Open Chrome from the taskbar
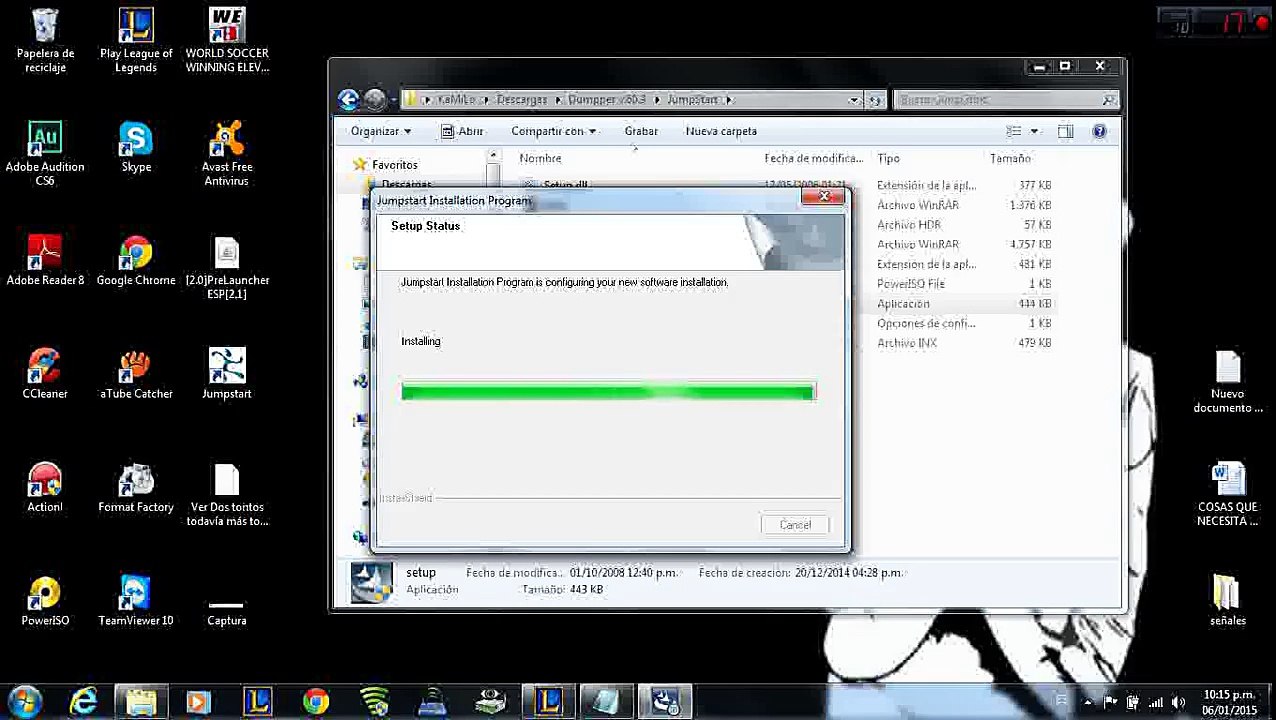 click(316, 702)
